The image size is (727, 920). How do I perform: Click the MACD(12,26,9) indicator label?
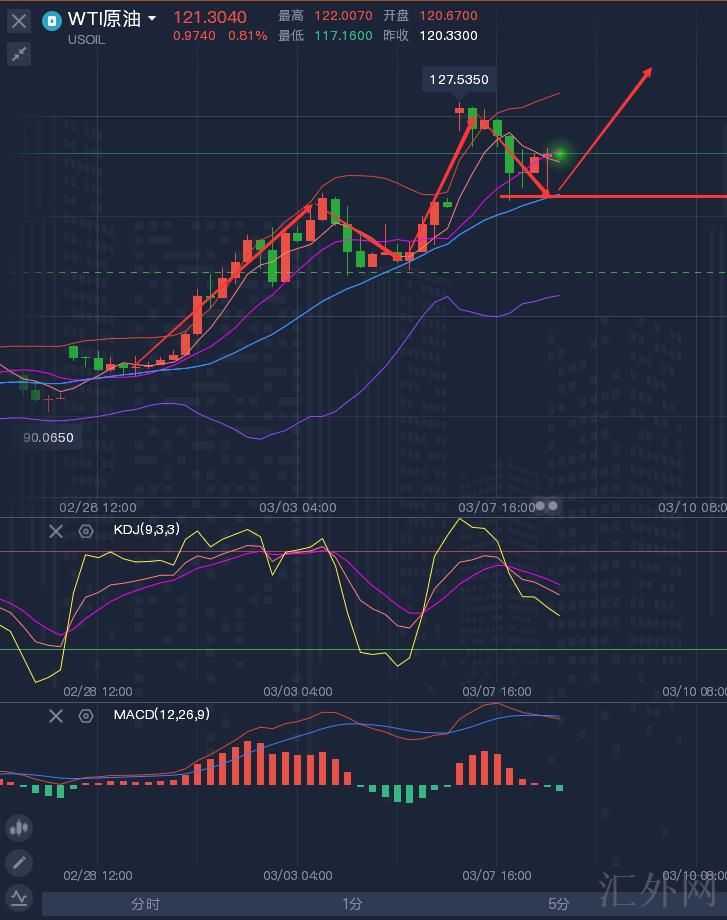pos(161,715)
